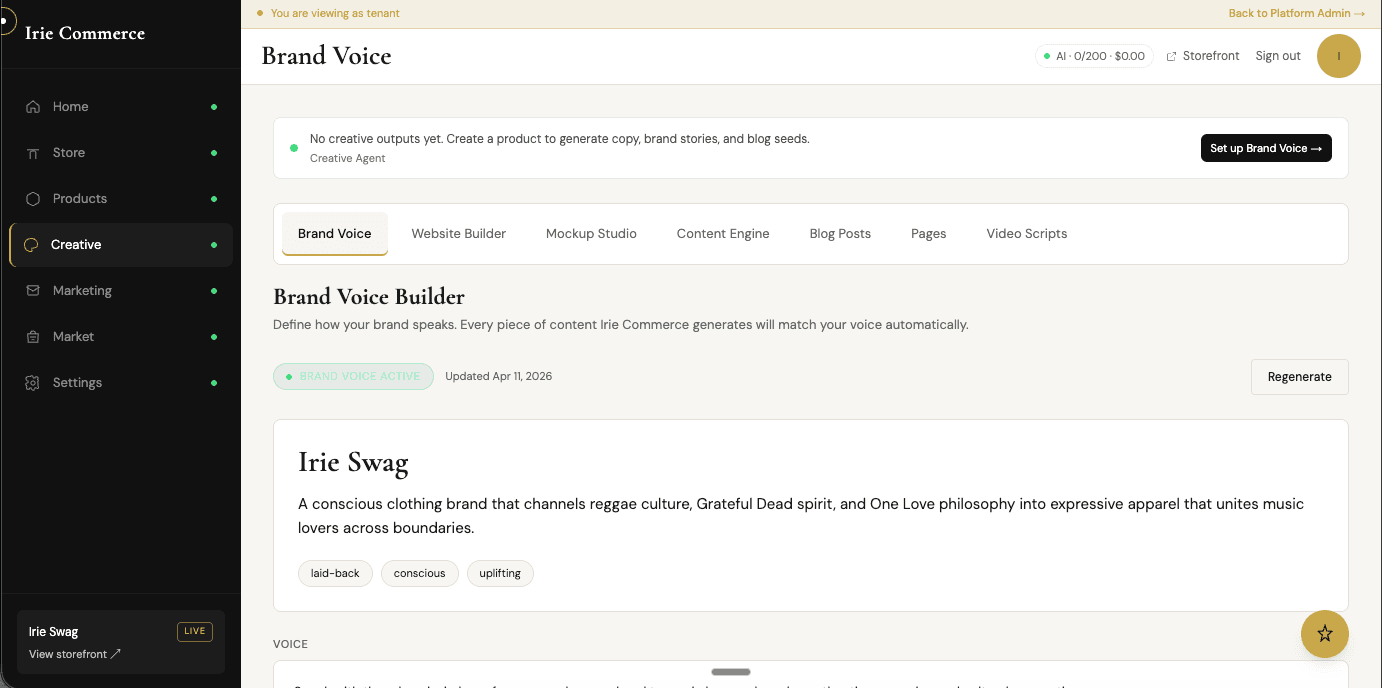Open the Blog Posts tab
Image resolution: width=1382 pixels, height=688 pixels.
[840, 234]
